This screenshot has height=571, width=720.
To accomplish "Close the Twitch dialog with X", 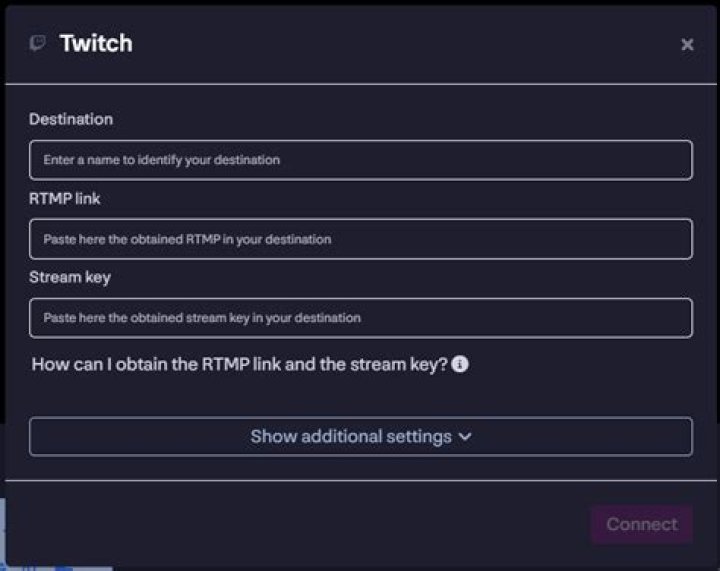I will (x=687, y=44).
